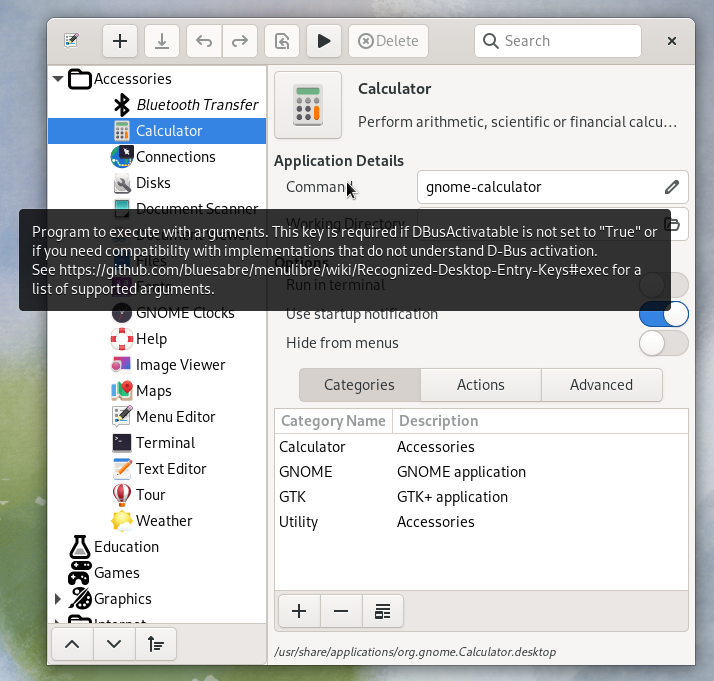
Task: Click the disabled Delete button
Action: pyautogui.click(x=388, y=41)
